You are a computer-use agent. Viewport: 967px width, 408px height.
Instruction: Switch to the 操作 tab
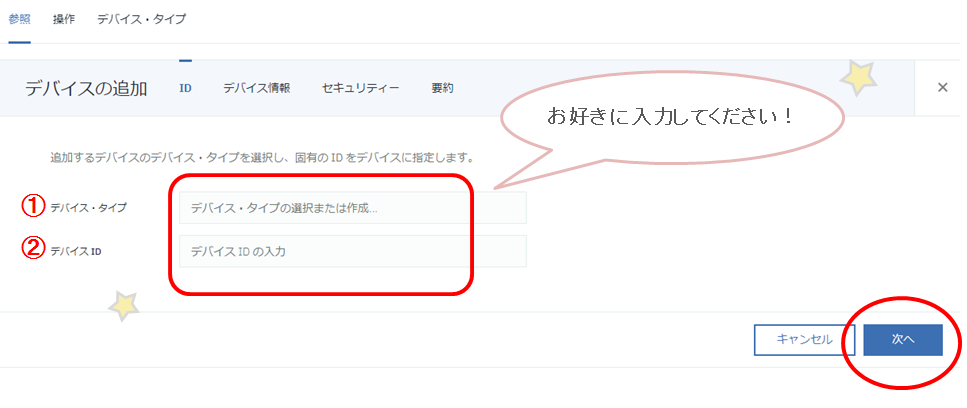tap(64, 19)
